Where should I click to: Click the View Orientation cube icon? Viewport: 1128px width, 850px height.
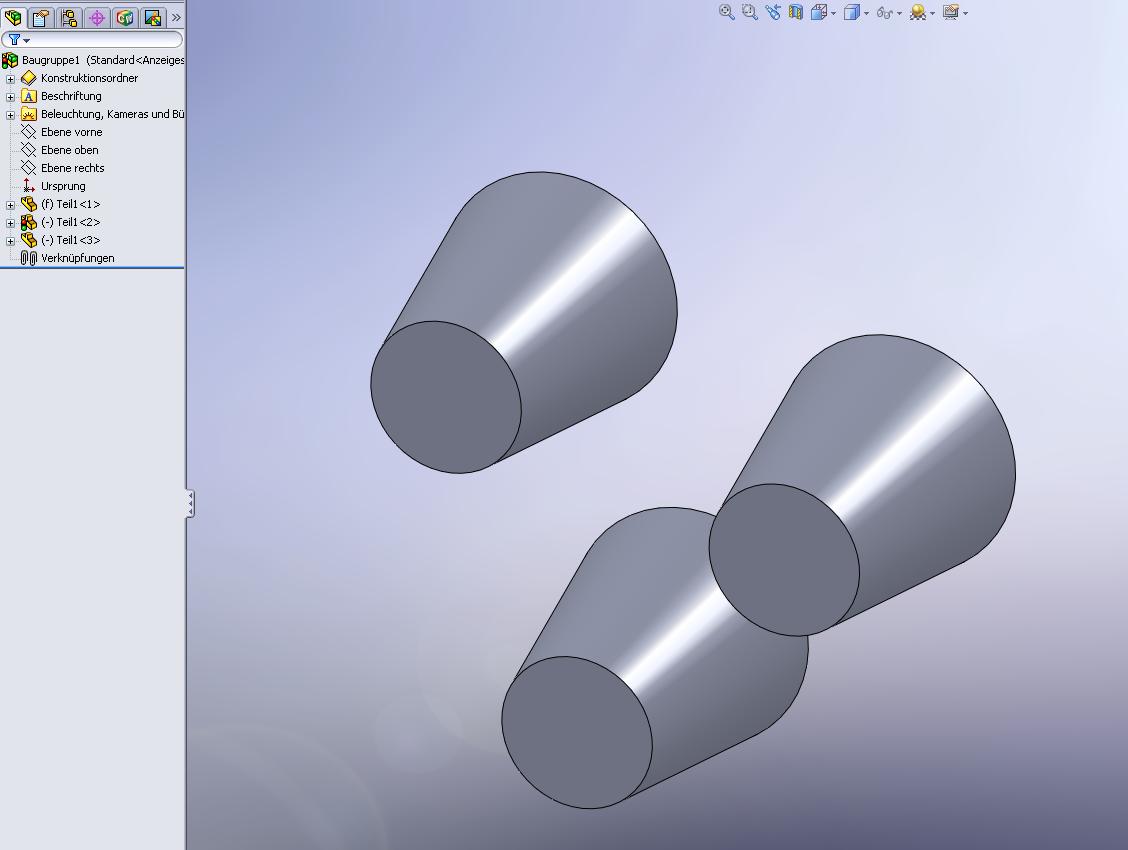coord(819,12)
